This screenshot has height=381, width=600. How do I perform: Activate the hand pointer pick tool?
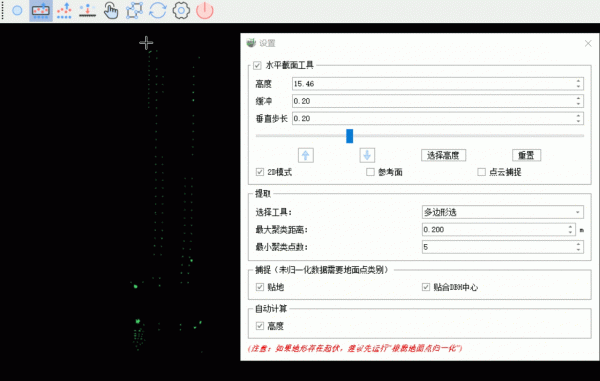111,11
